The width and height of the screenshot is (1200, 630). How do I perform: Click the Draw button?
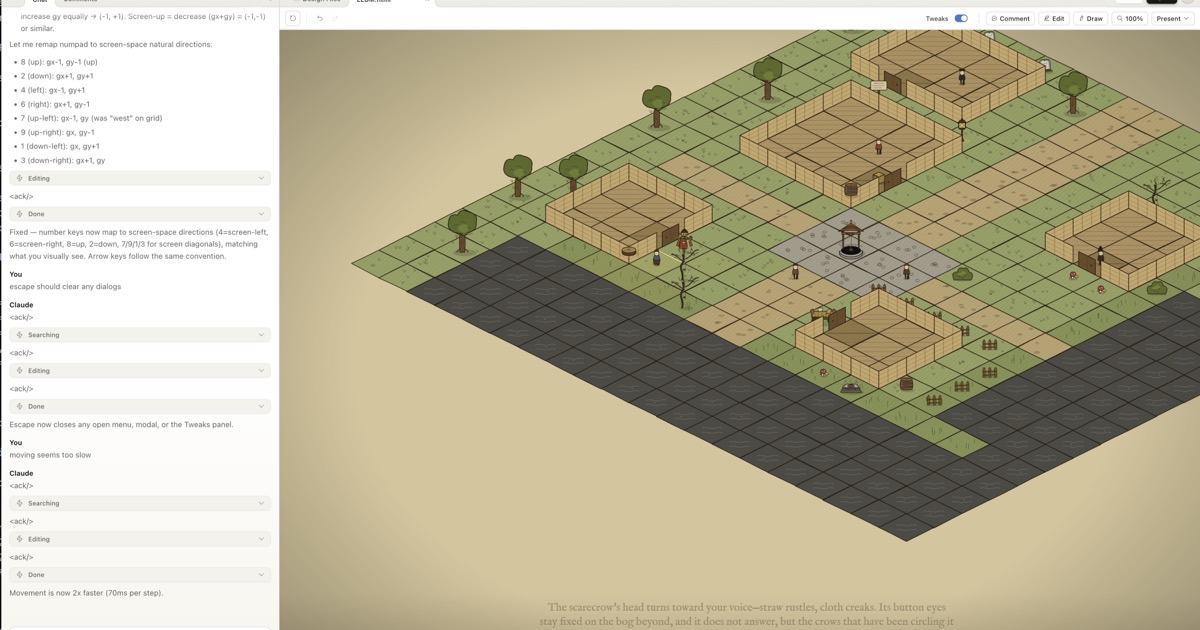(x=1091, y=18)
